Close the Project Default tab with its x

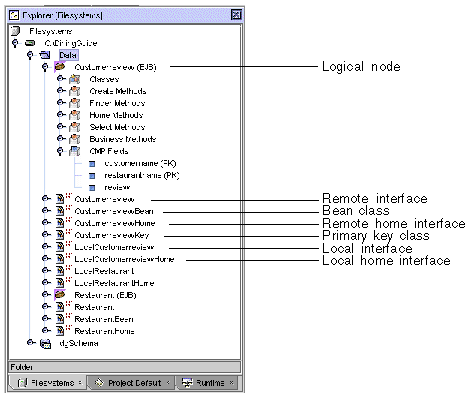(x=168, y=383)
